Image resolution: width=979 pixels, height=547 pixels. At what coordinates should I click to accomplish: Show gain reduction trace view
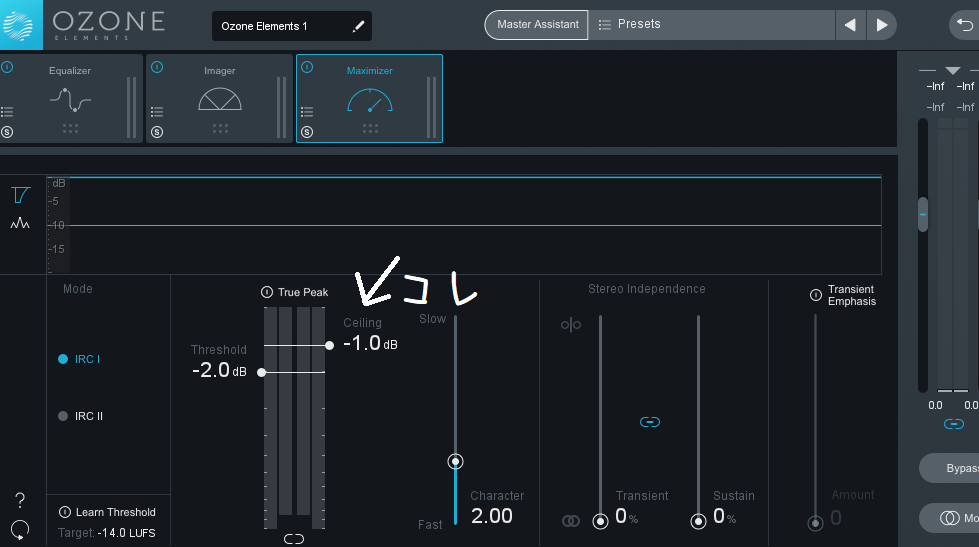tap(21, 195)
